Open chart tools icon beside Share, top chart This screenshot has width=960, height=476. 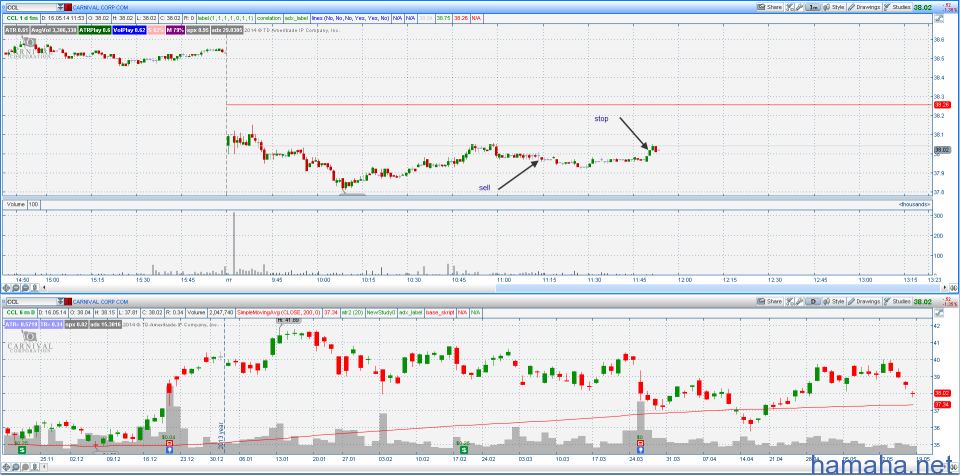(789, 7)
